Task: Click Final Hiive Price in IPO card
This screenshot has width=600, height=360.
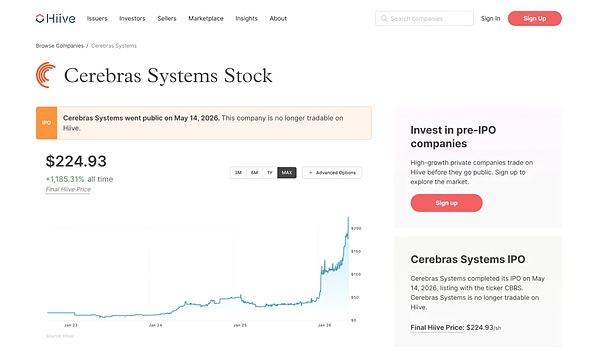Action: [437, 328]
